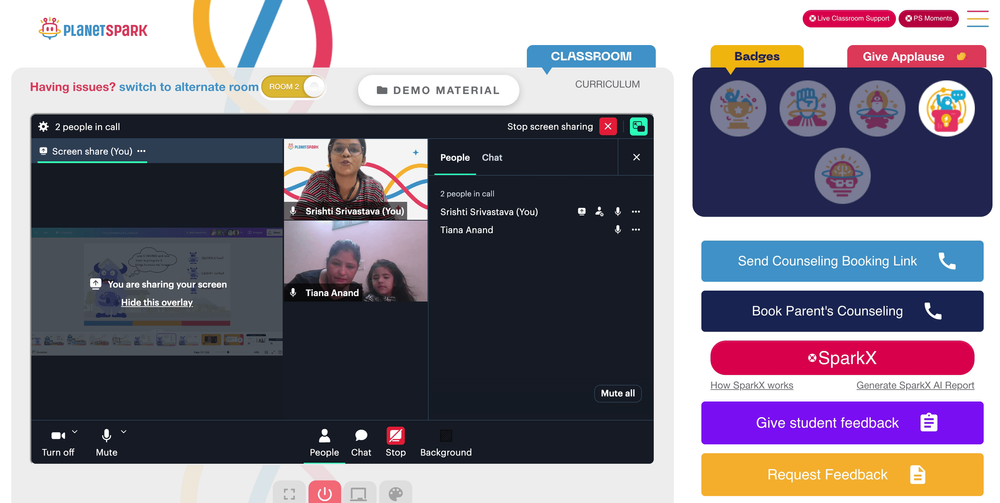Click Give Applause button

[914, 57]
